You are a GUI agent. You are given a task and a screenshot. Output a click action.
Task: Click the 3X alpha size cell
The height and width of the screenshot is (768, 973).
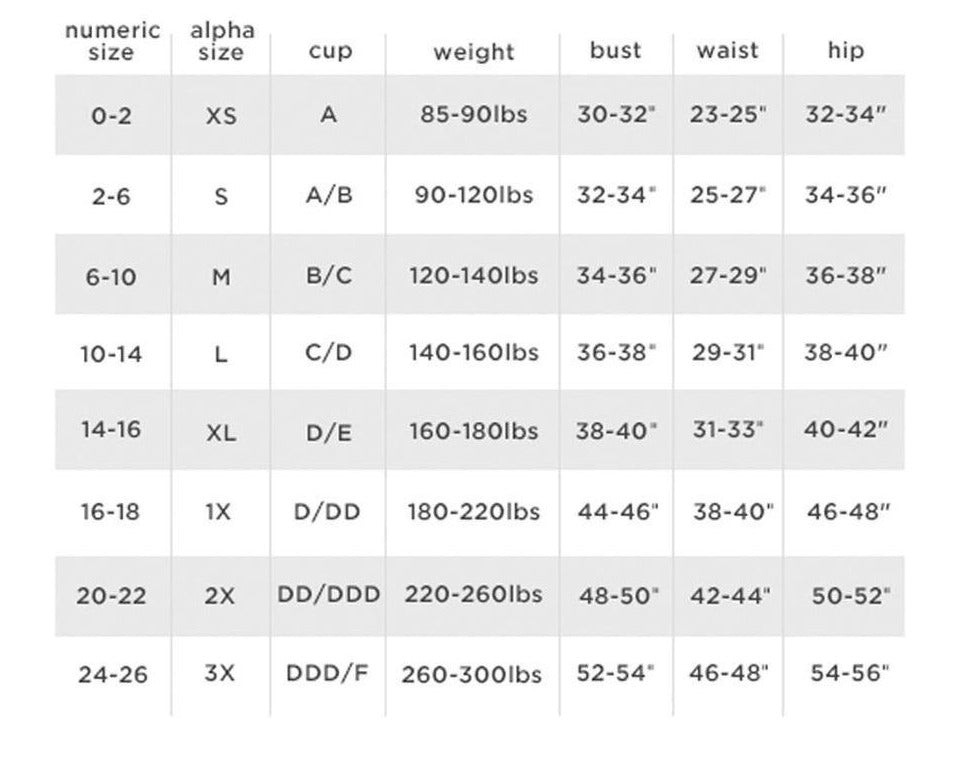pos(220,672)
